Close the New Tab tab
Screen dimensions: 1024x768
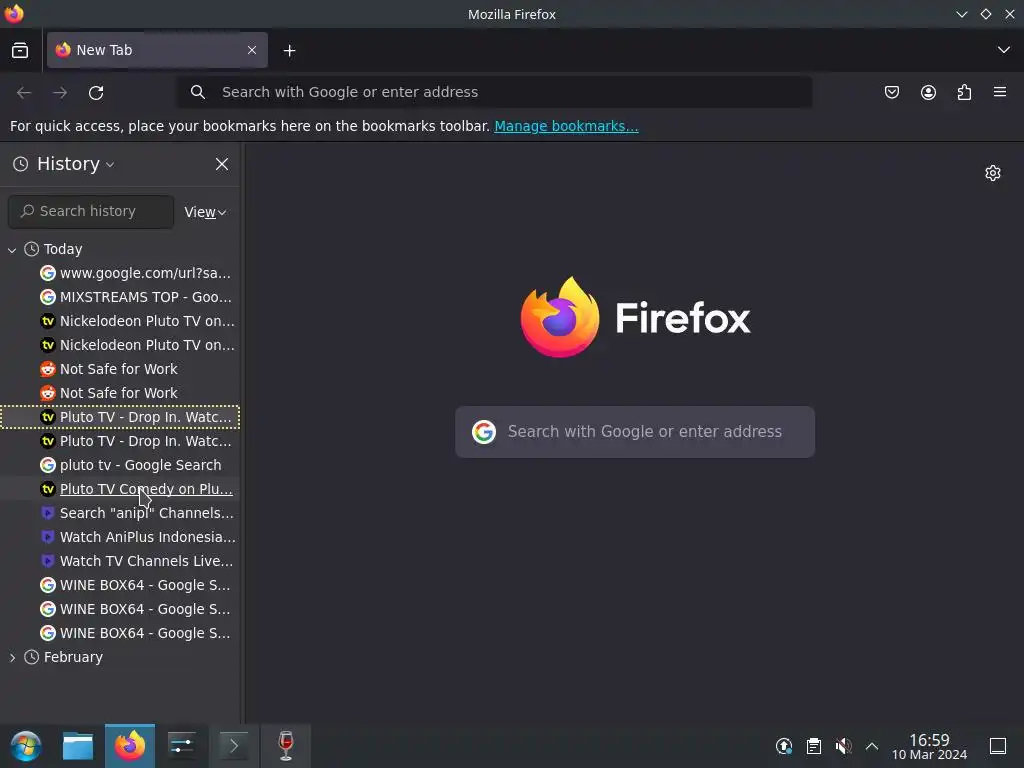pyautogui.click(x=251, y=50)
